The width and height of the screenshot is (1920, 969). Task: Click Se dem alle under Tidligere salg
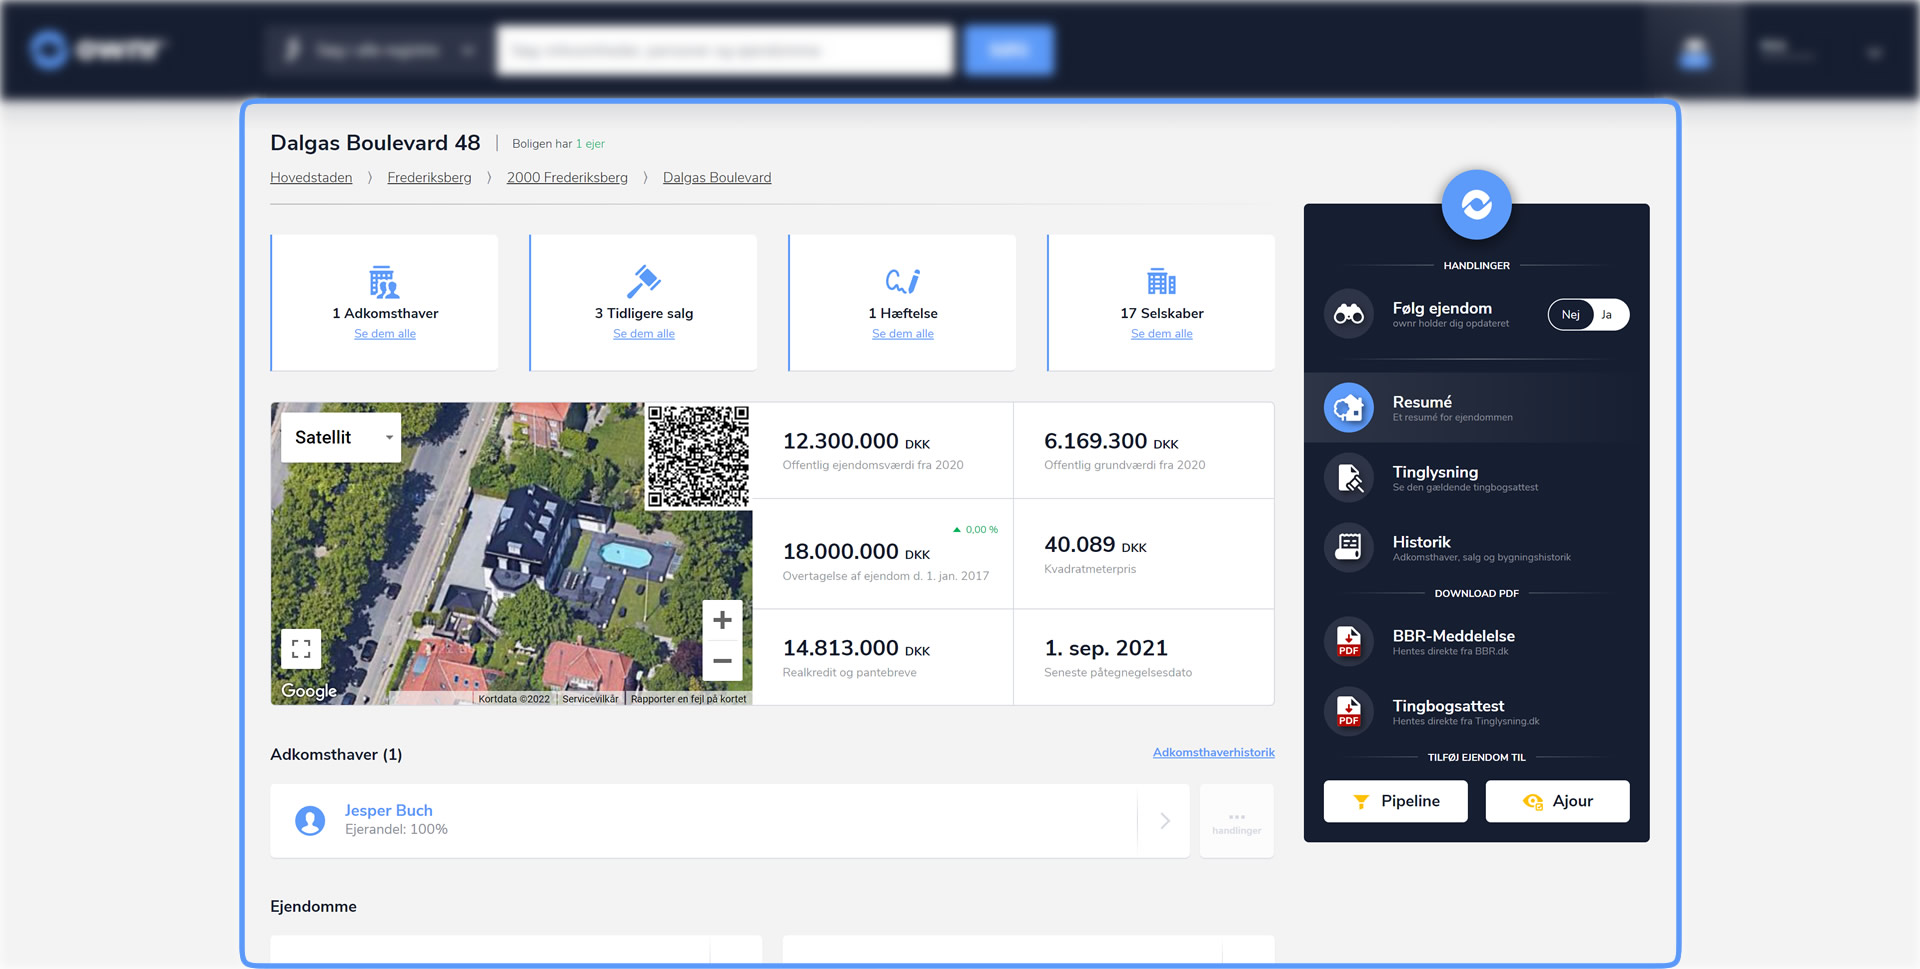click(644, 334)
